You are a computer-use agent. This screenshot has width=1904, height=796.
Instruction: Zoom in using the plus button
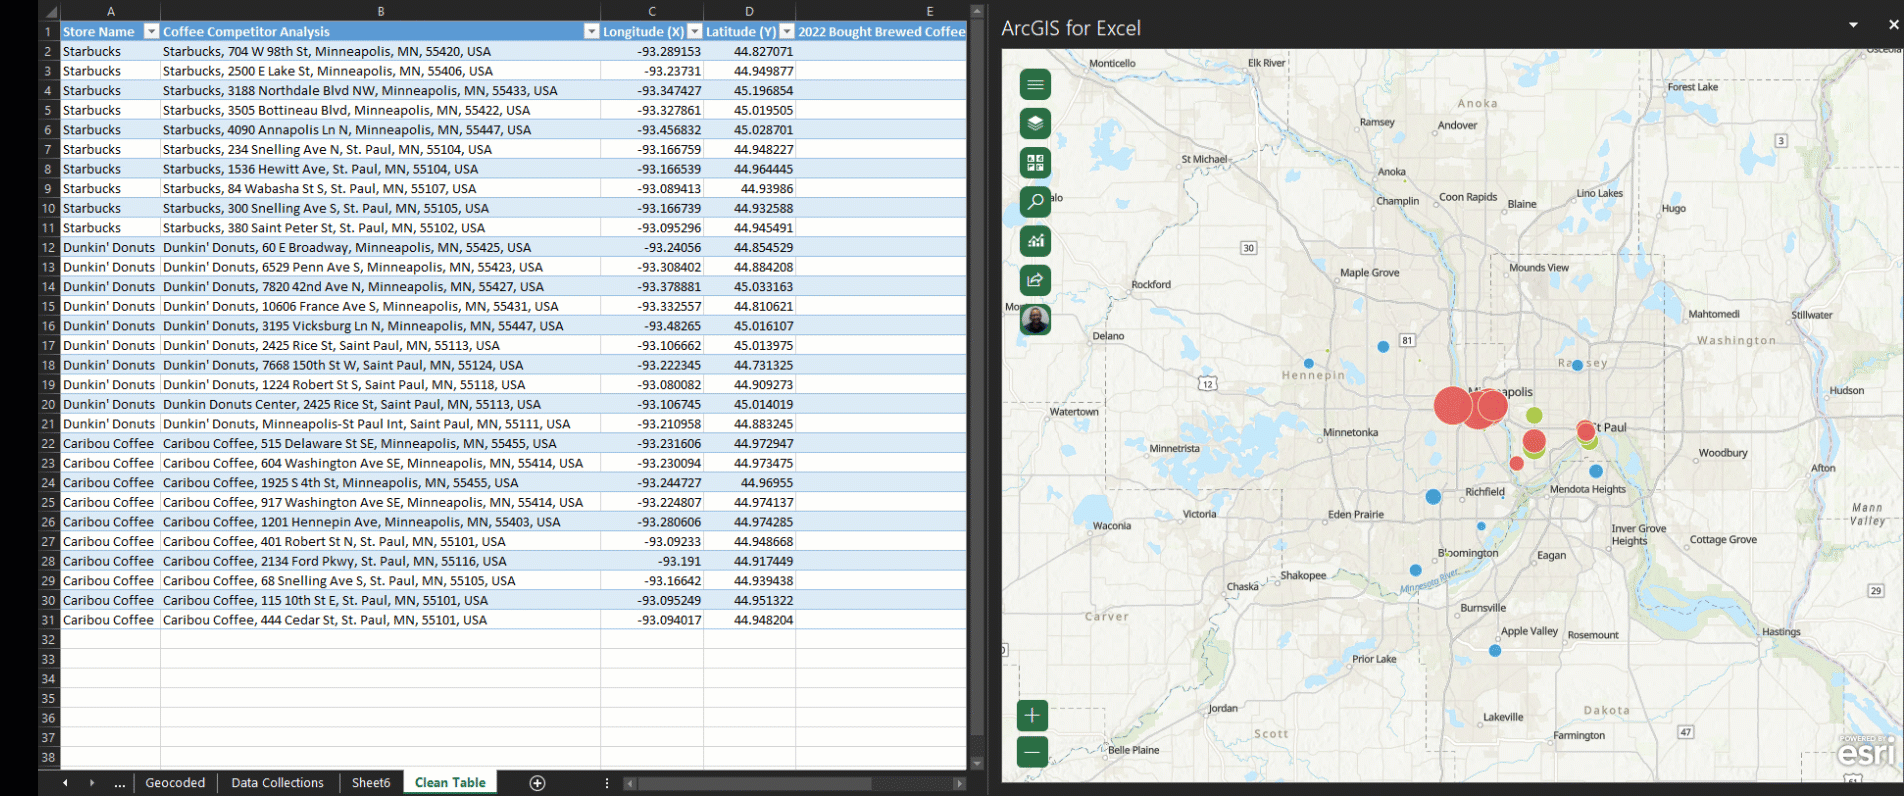(x=1032, y=715)
